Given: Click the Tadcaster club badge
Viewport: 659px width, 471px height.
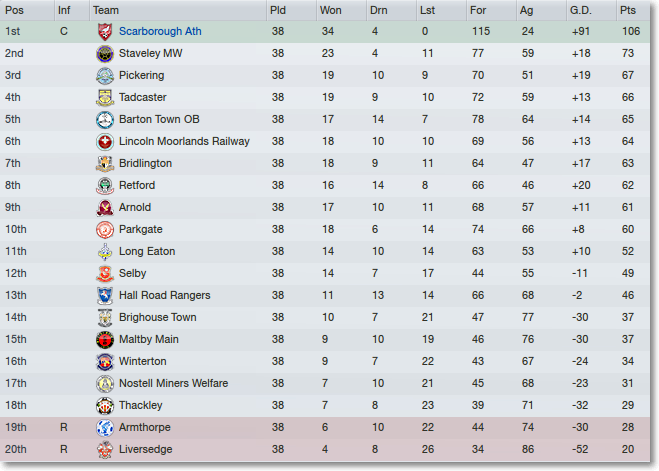Looking at the screenshot, I should pos(105,97).
